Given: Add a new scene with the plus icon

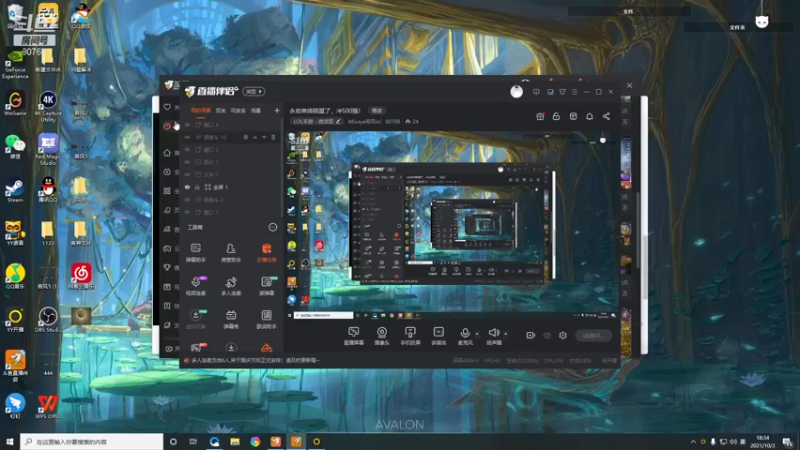Looking at the screenshot, I should click(x=277, y=110).
